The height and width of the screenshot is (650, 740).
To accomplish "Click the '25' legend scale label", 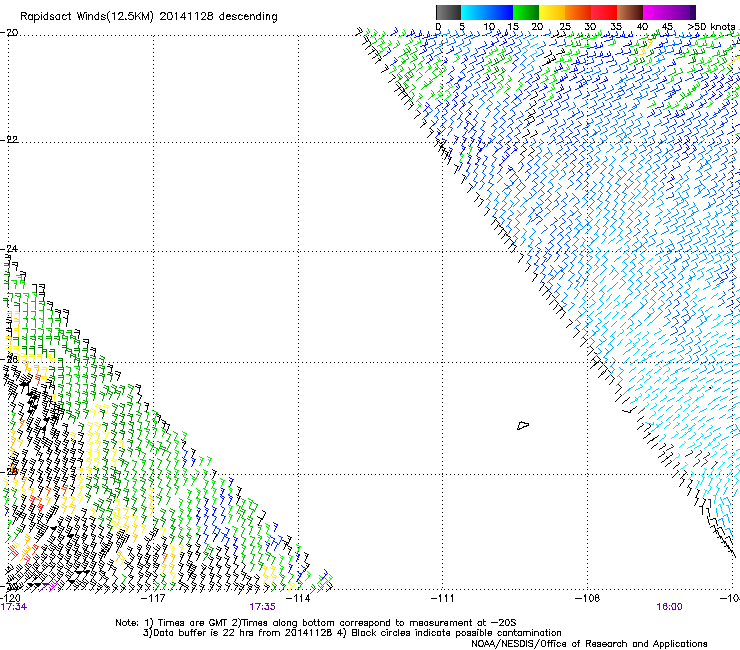I will 565,27.
